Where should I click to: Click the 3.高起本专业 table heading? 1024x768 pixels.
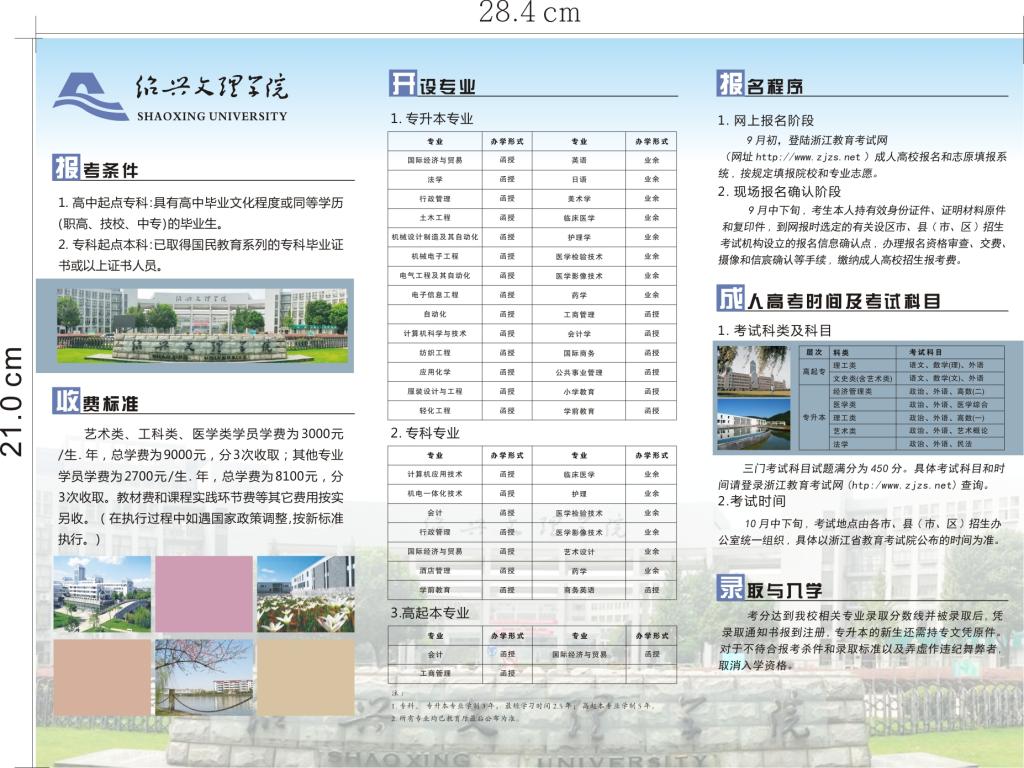point(429,613)
